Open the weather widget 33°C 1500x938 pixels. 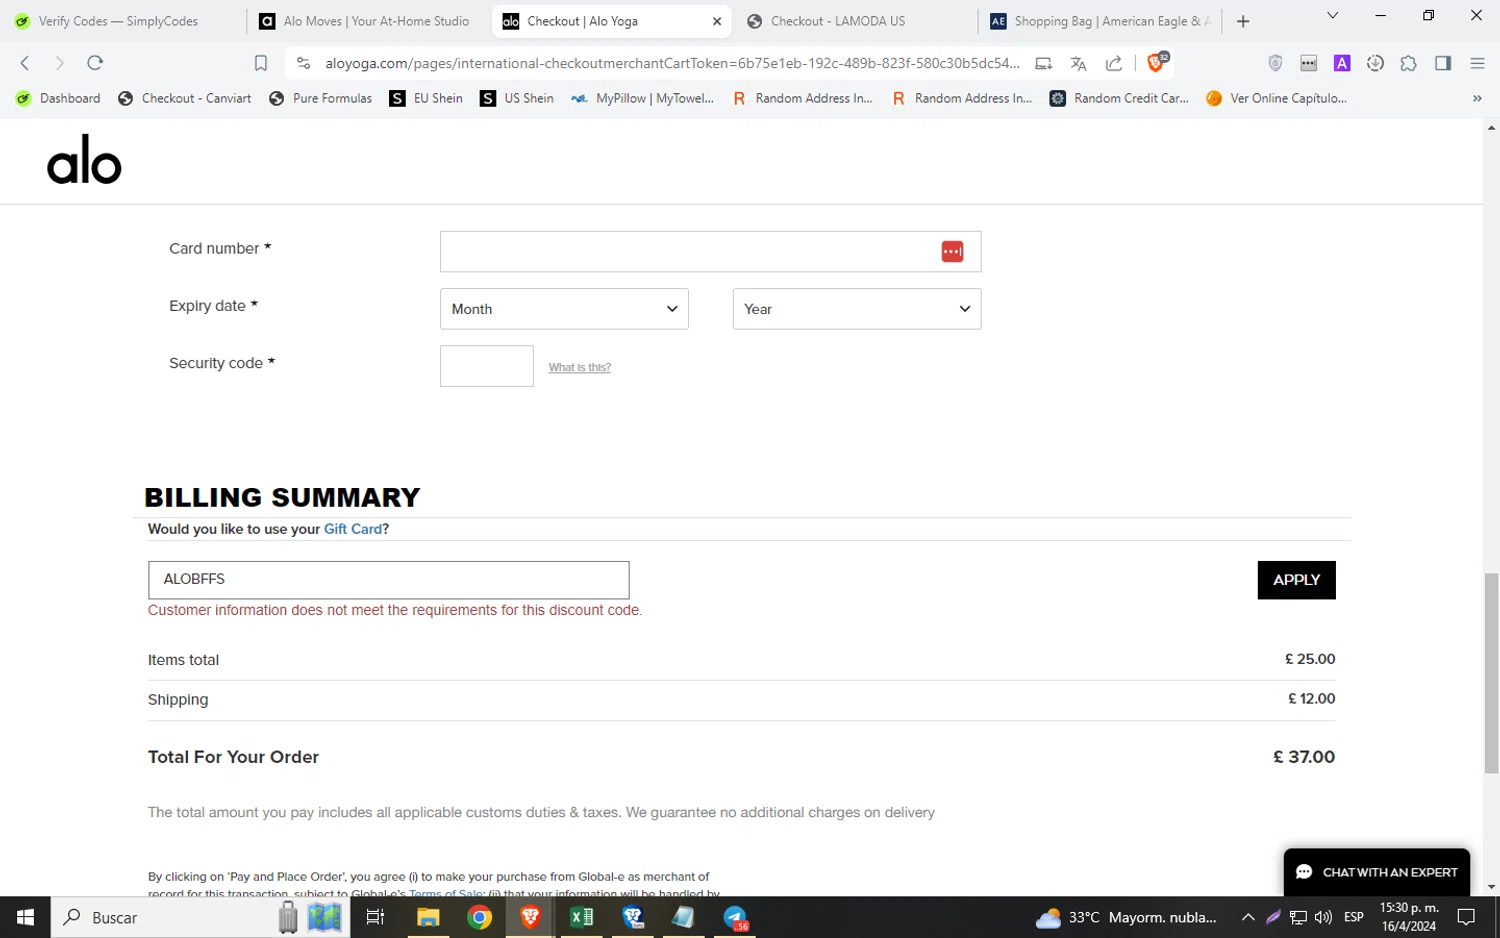click(x=1126, y=917)
